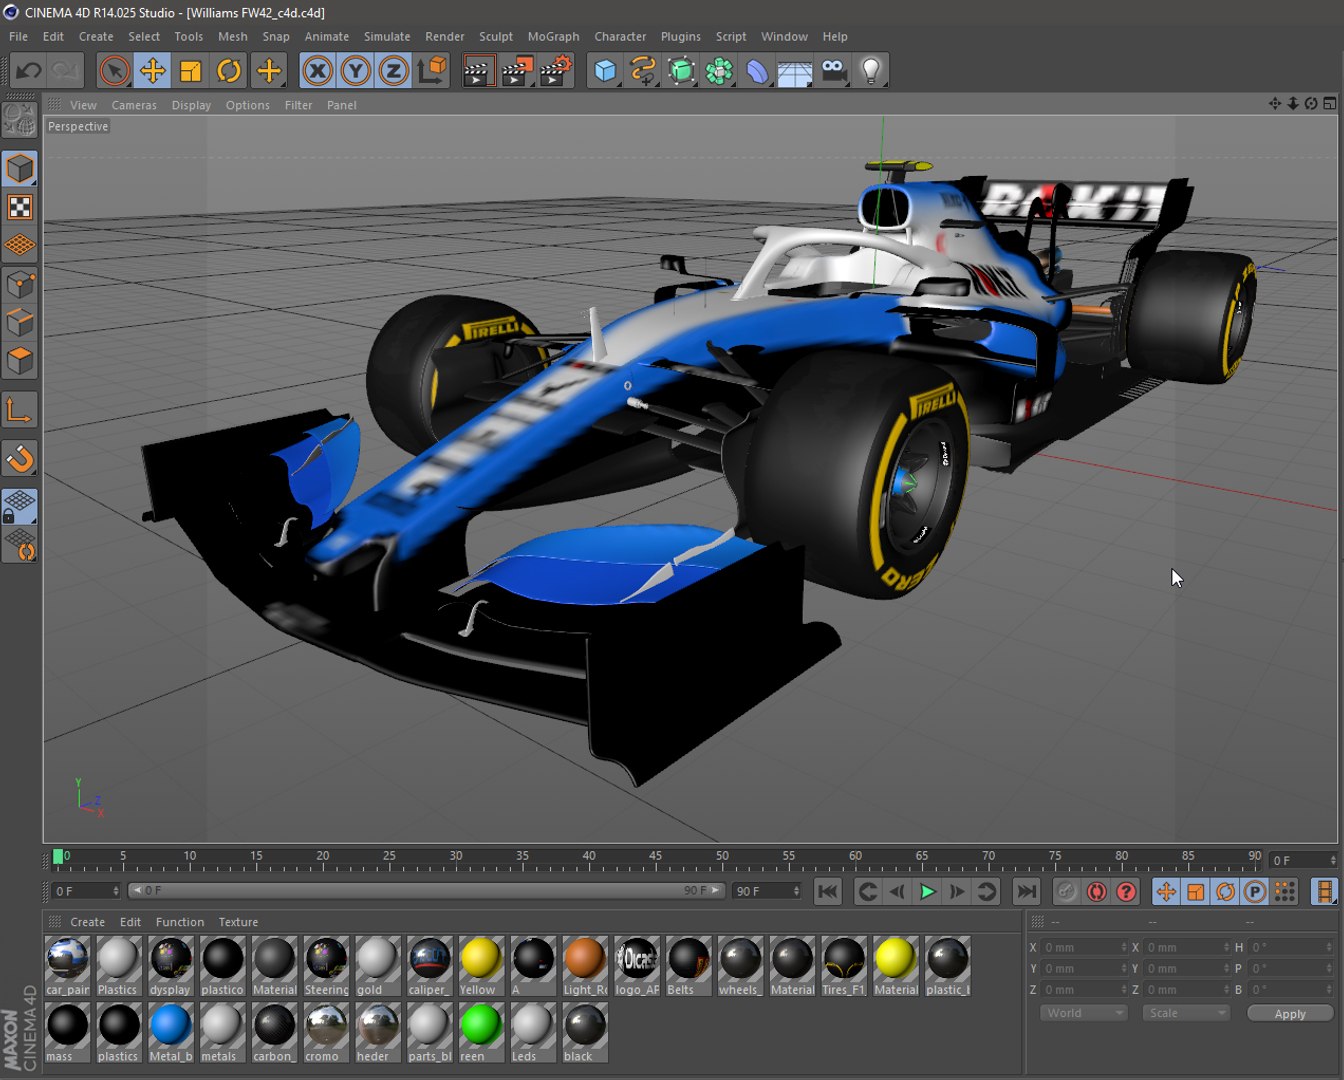Click the X position coordinate field
The height and width of the screenshot is (1080, 1344).
(1084, 947)
